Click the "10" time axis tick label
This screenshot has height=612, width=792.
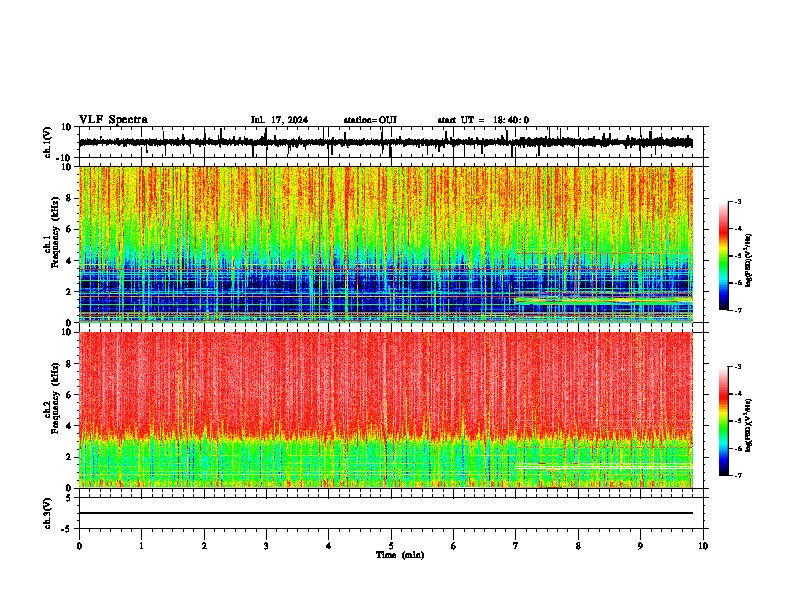[703, 546]
